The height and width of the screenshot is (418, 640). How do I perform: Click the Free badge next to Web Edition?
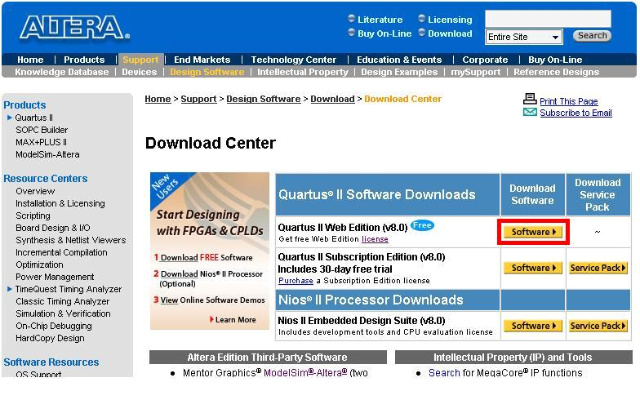[x=422, y=225]
